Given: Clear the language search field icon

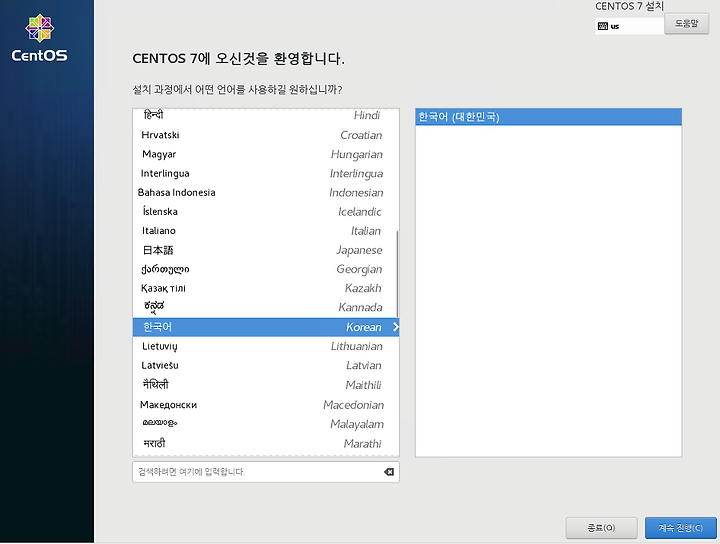Looking at the screenshot, I should pos(389,472).
